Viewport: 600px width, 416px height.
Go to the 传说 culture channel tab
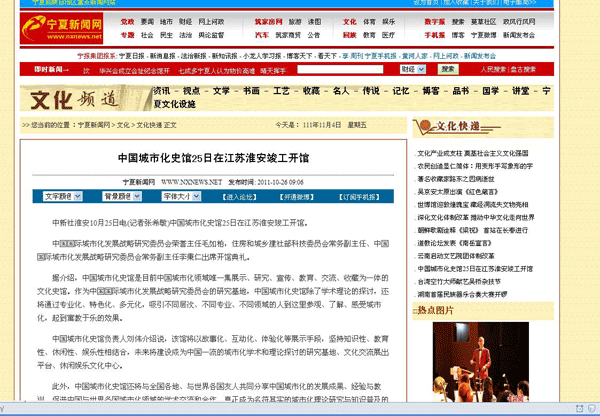point(371,91)
